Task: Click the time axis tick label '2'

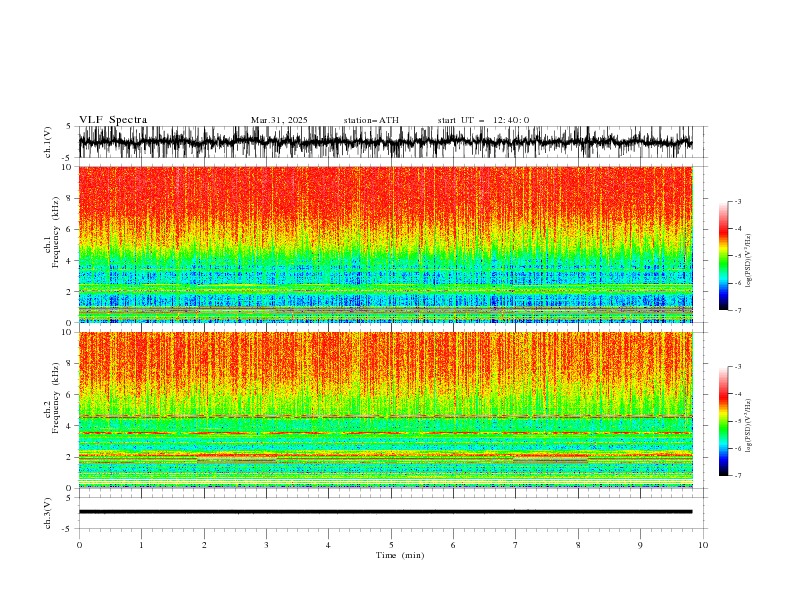Action: (x=204, y=545)
